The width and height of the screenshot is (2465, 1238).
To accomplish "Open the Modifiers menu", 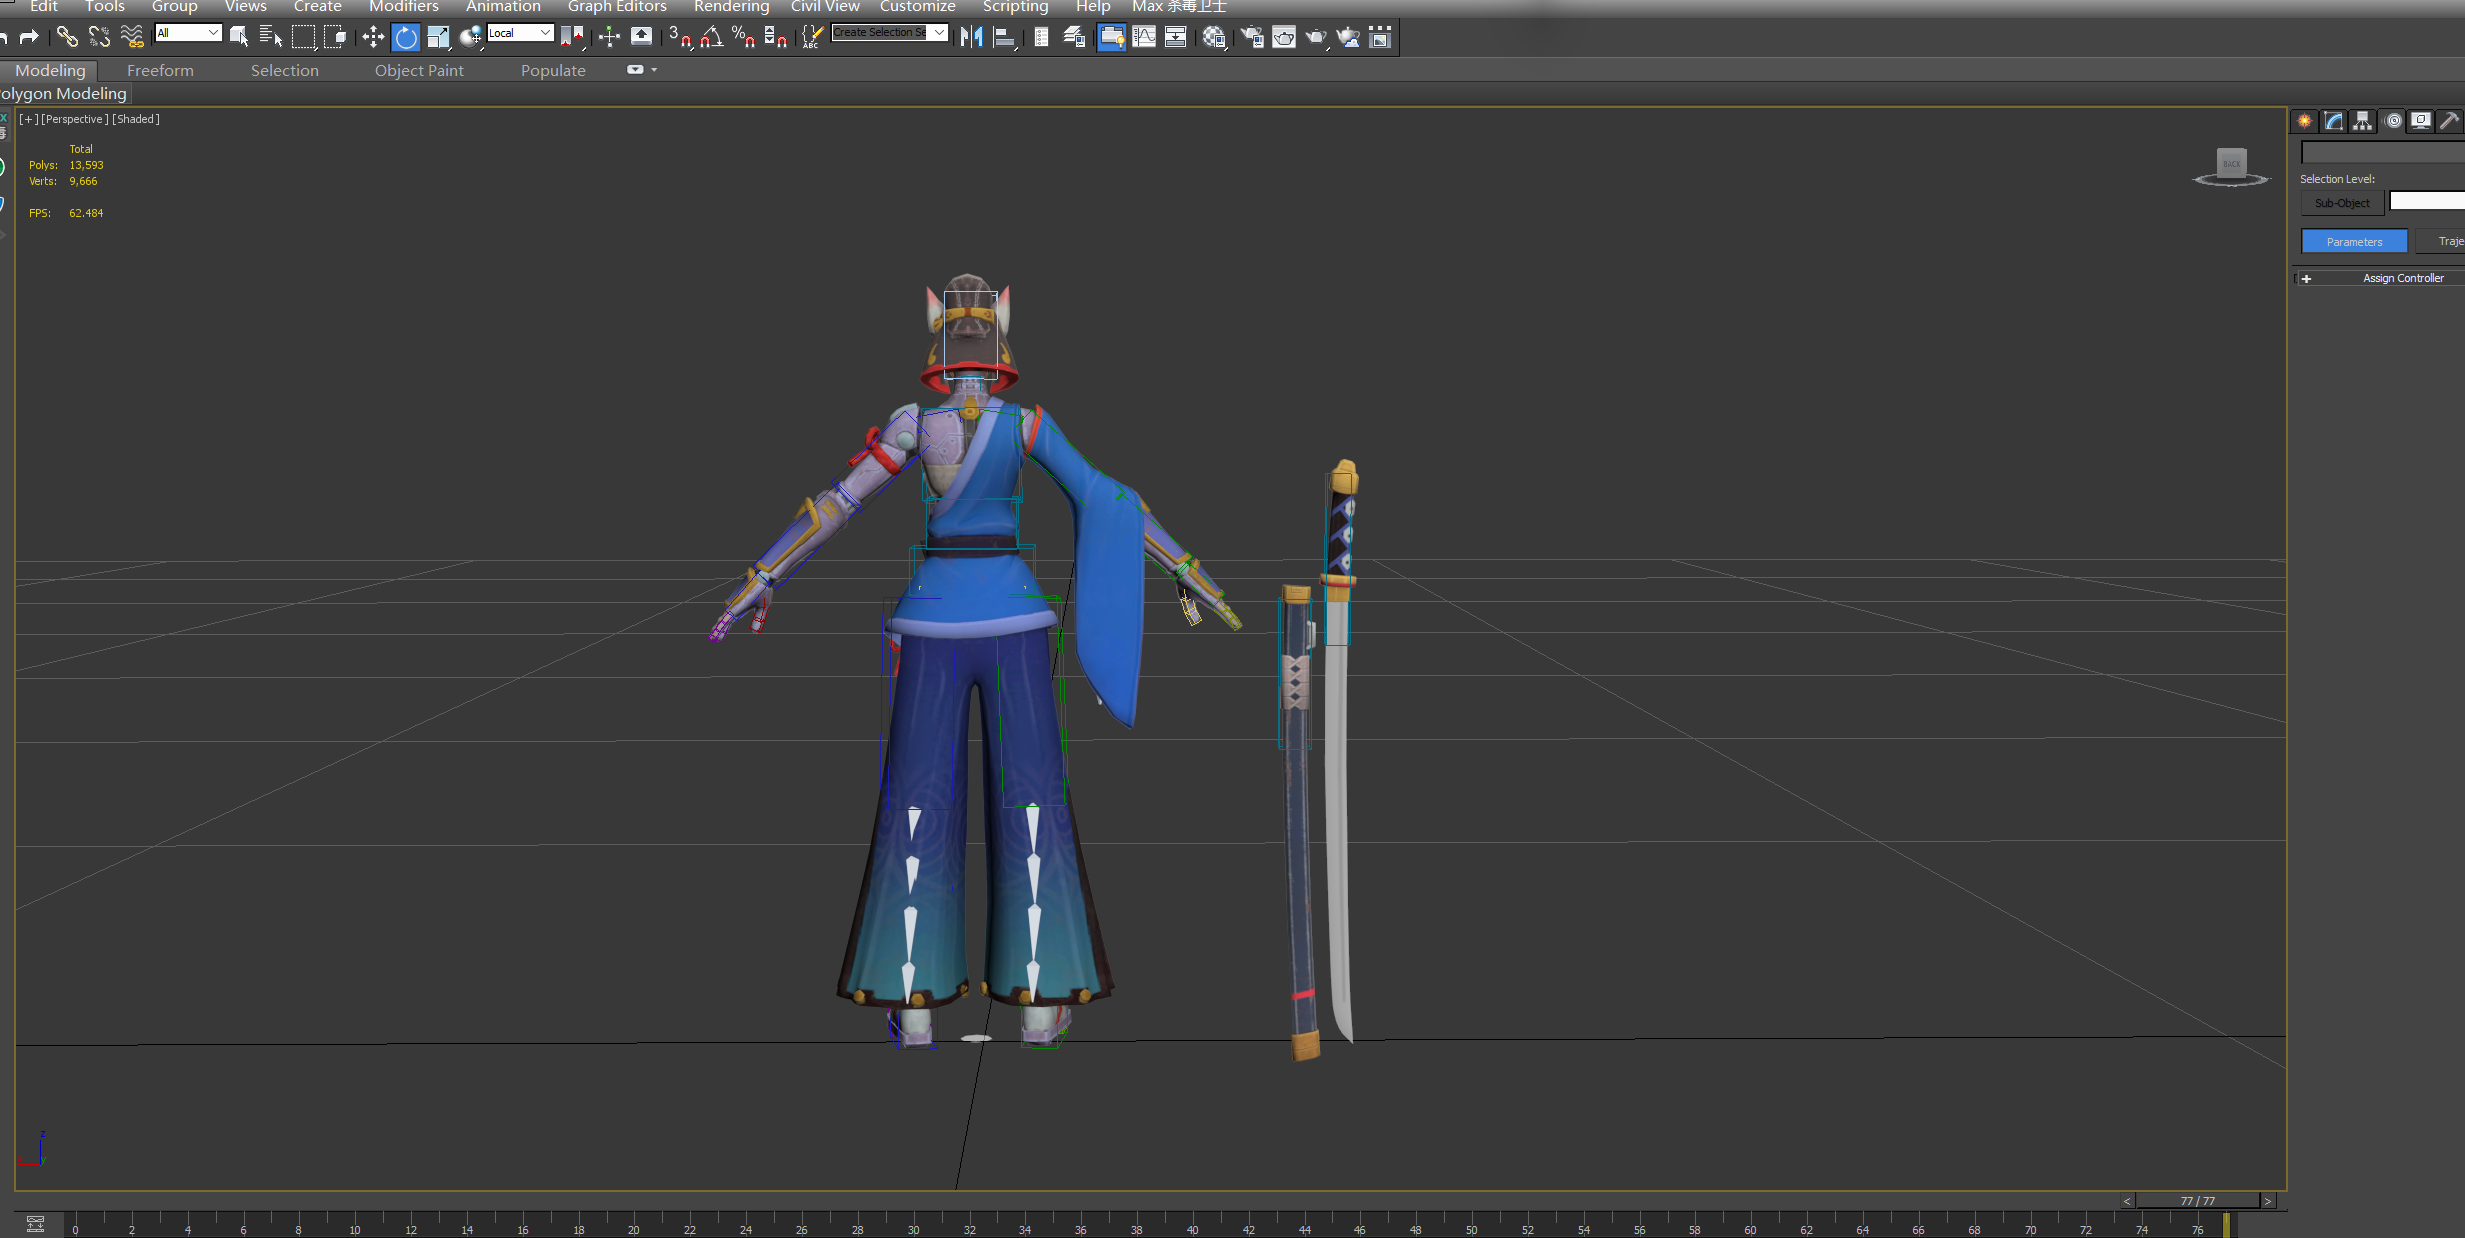I will [x=403, y=7].
